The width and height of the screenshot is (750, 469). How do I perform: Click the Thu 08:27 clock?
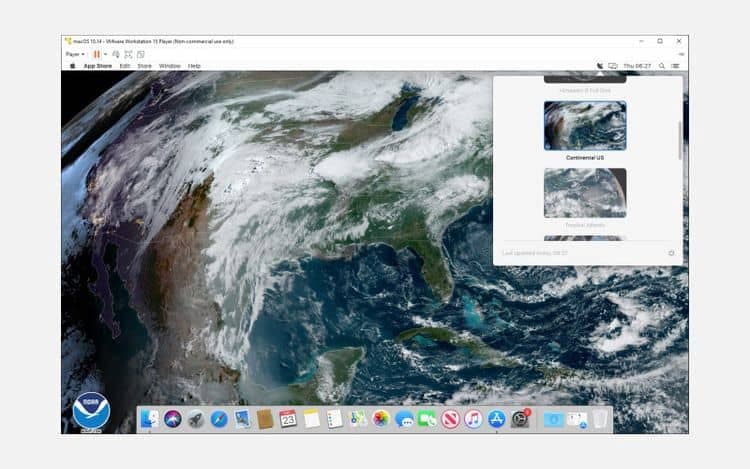(637, 66)
